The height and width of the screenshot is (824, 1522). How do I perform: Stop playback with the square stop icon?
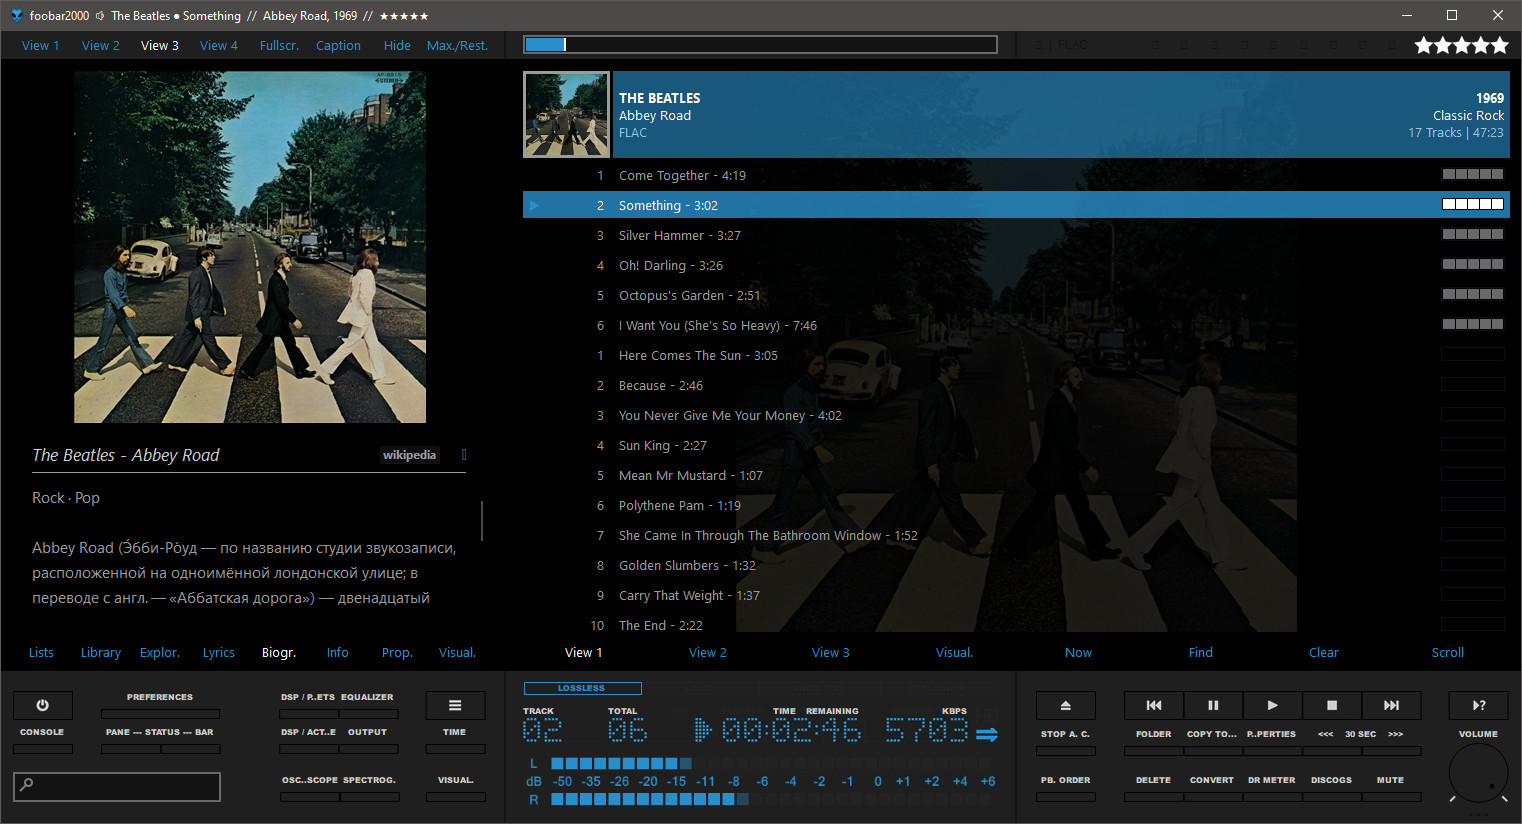1332,705
